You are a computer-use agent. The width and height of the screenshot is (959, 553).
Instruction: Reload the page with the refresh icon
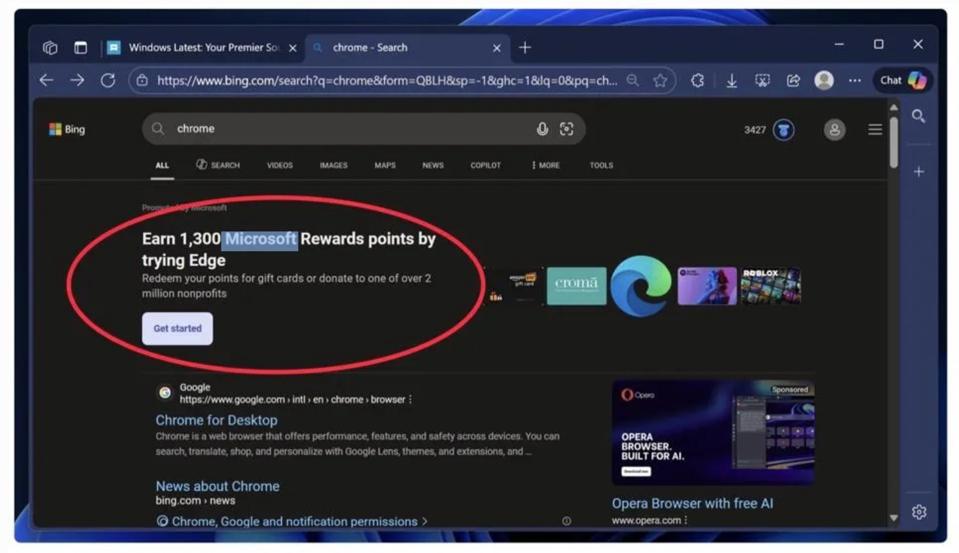click(108, 80)
